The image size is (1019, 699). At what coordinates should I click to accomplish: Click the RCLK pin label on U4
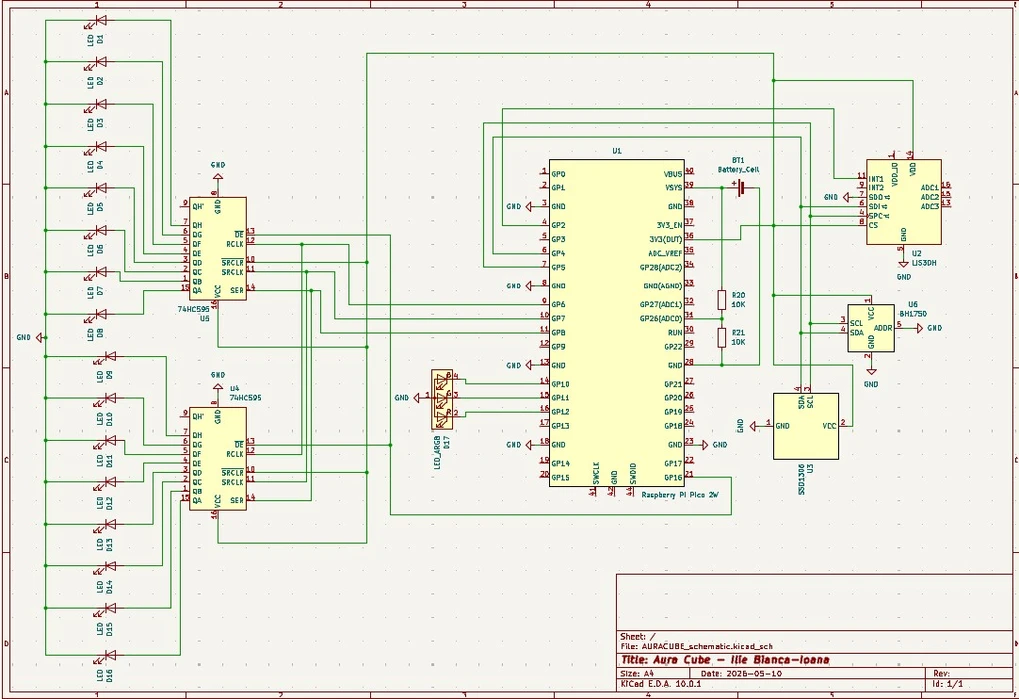click(x=235, y=453)
